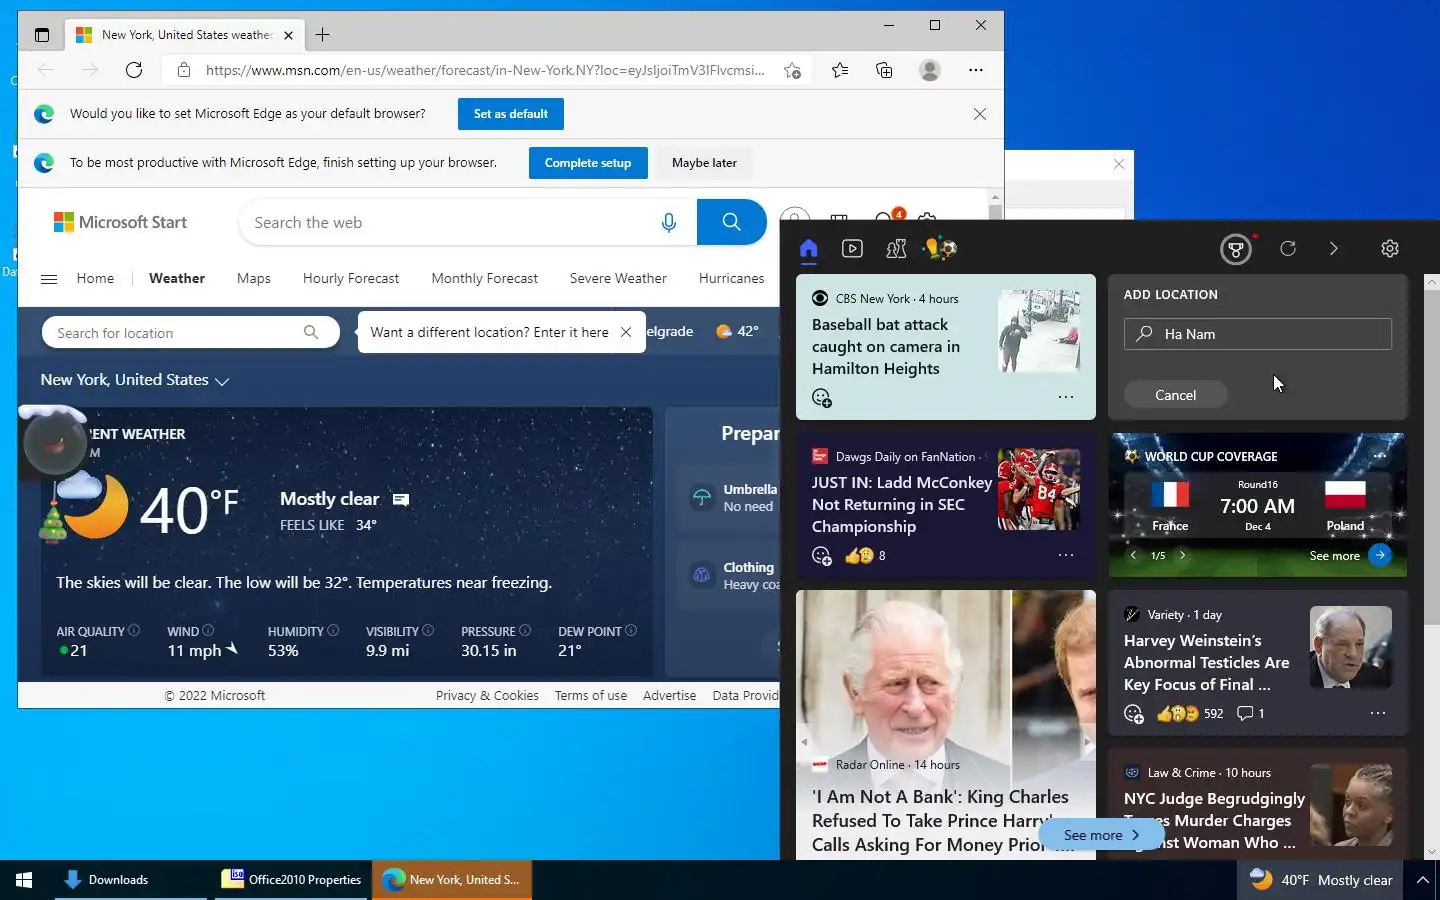
Task: Open the Edge Favorites list icon
Action: [840, 70]
